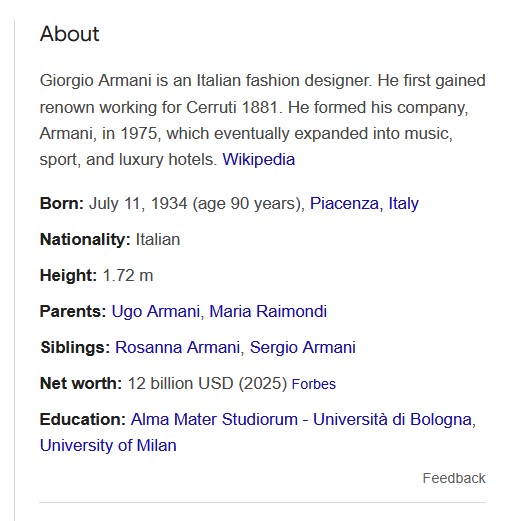Open the Sergio Armani sibling link
The height and width of the screenshot is (521, 532).
303,347
